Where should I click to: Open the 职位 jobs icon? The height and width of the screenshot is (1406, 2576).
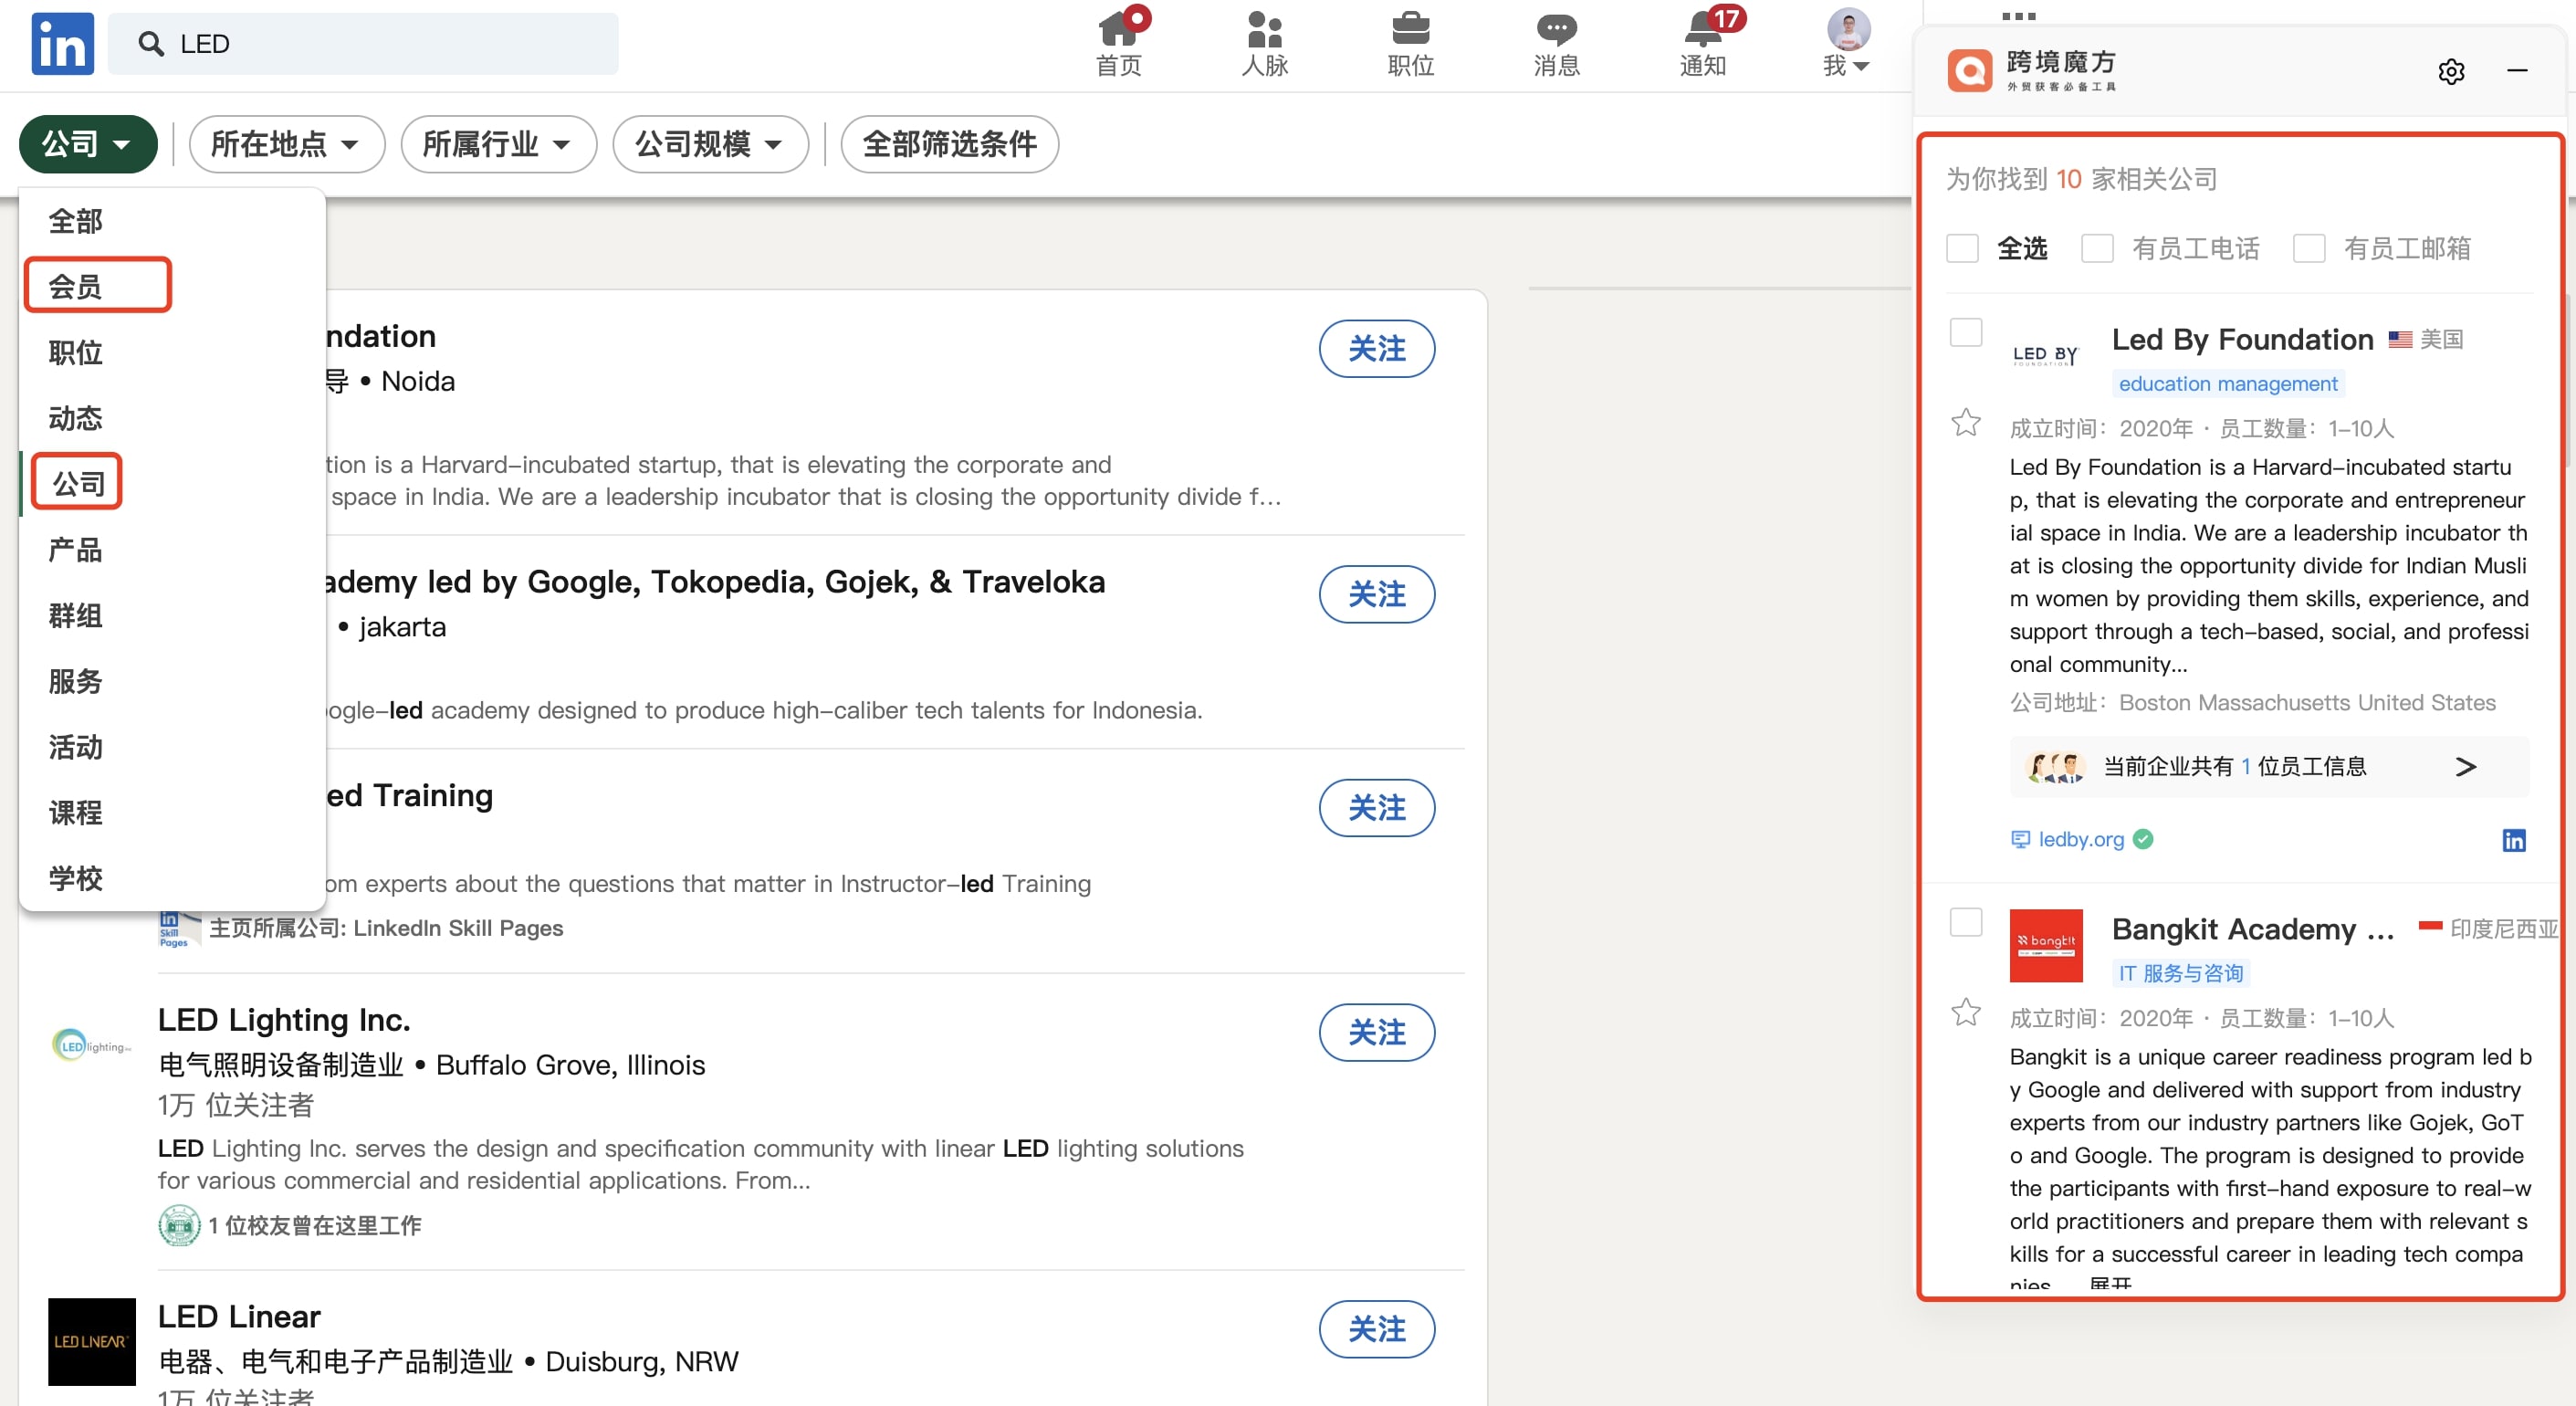(x=1410, y=43)
